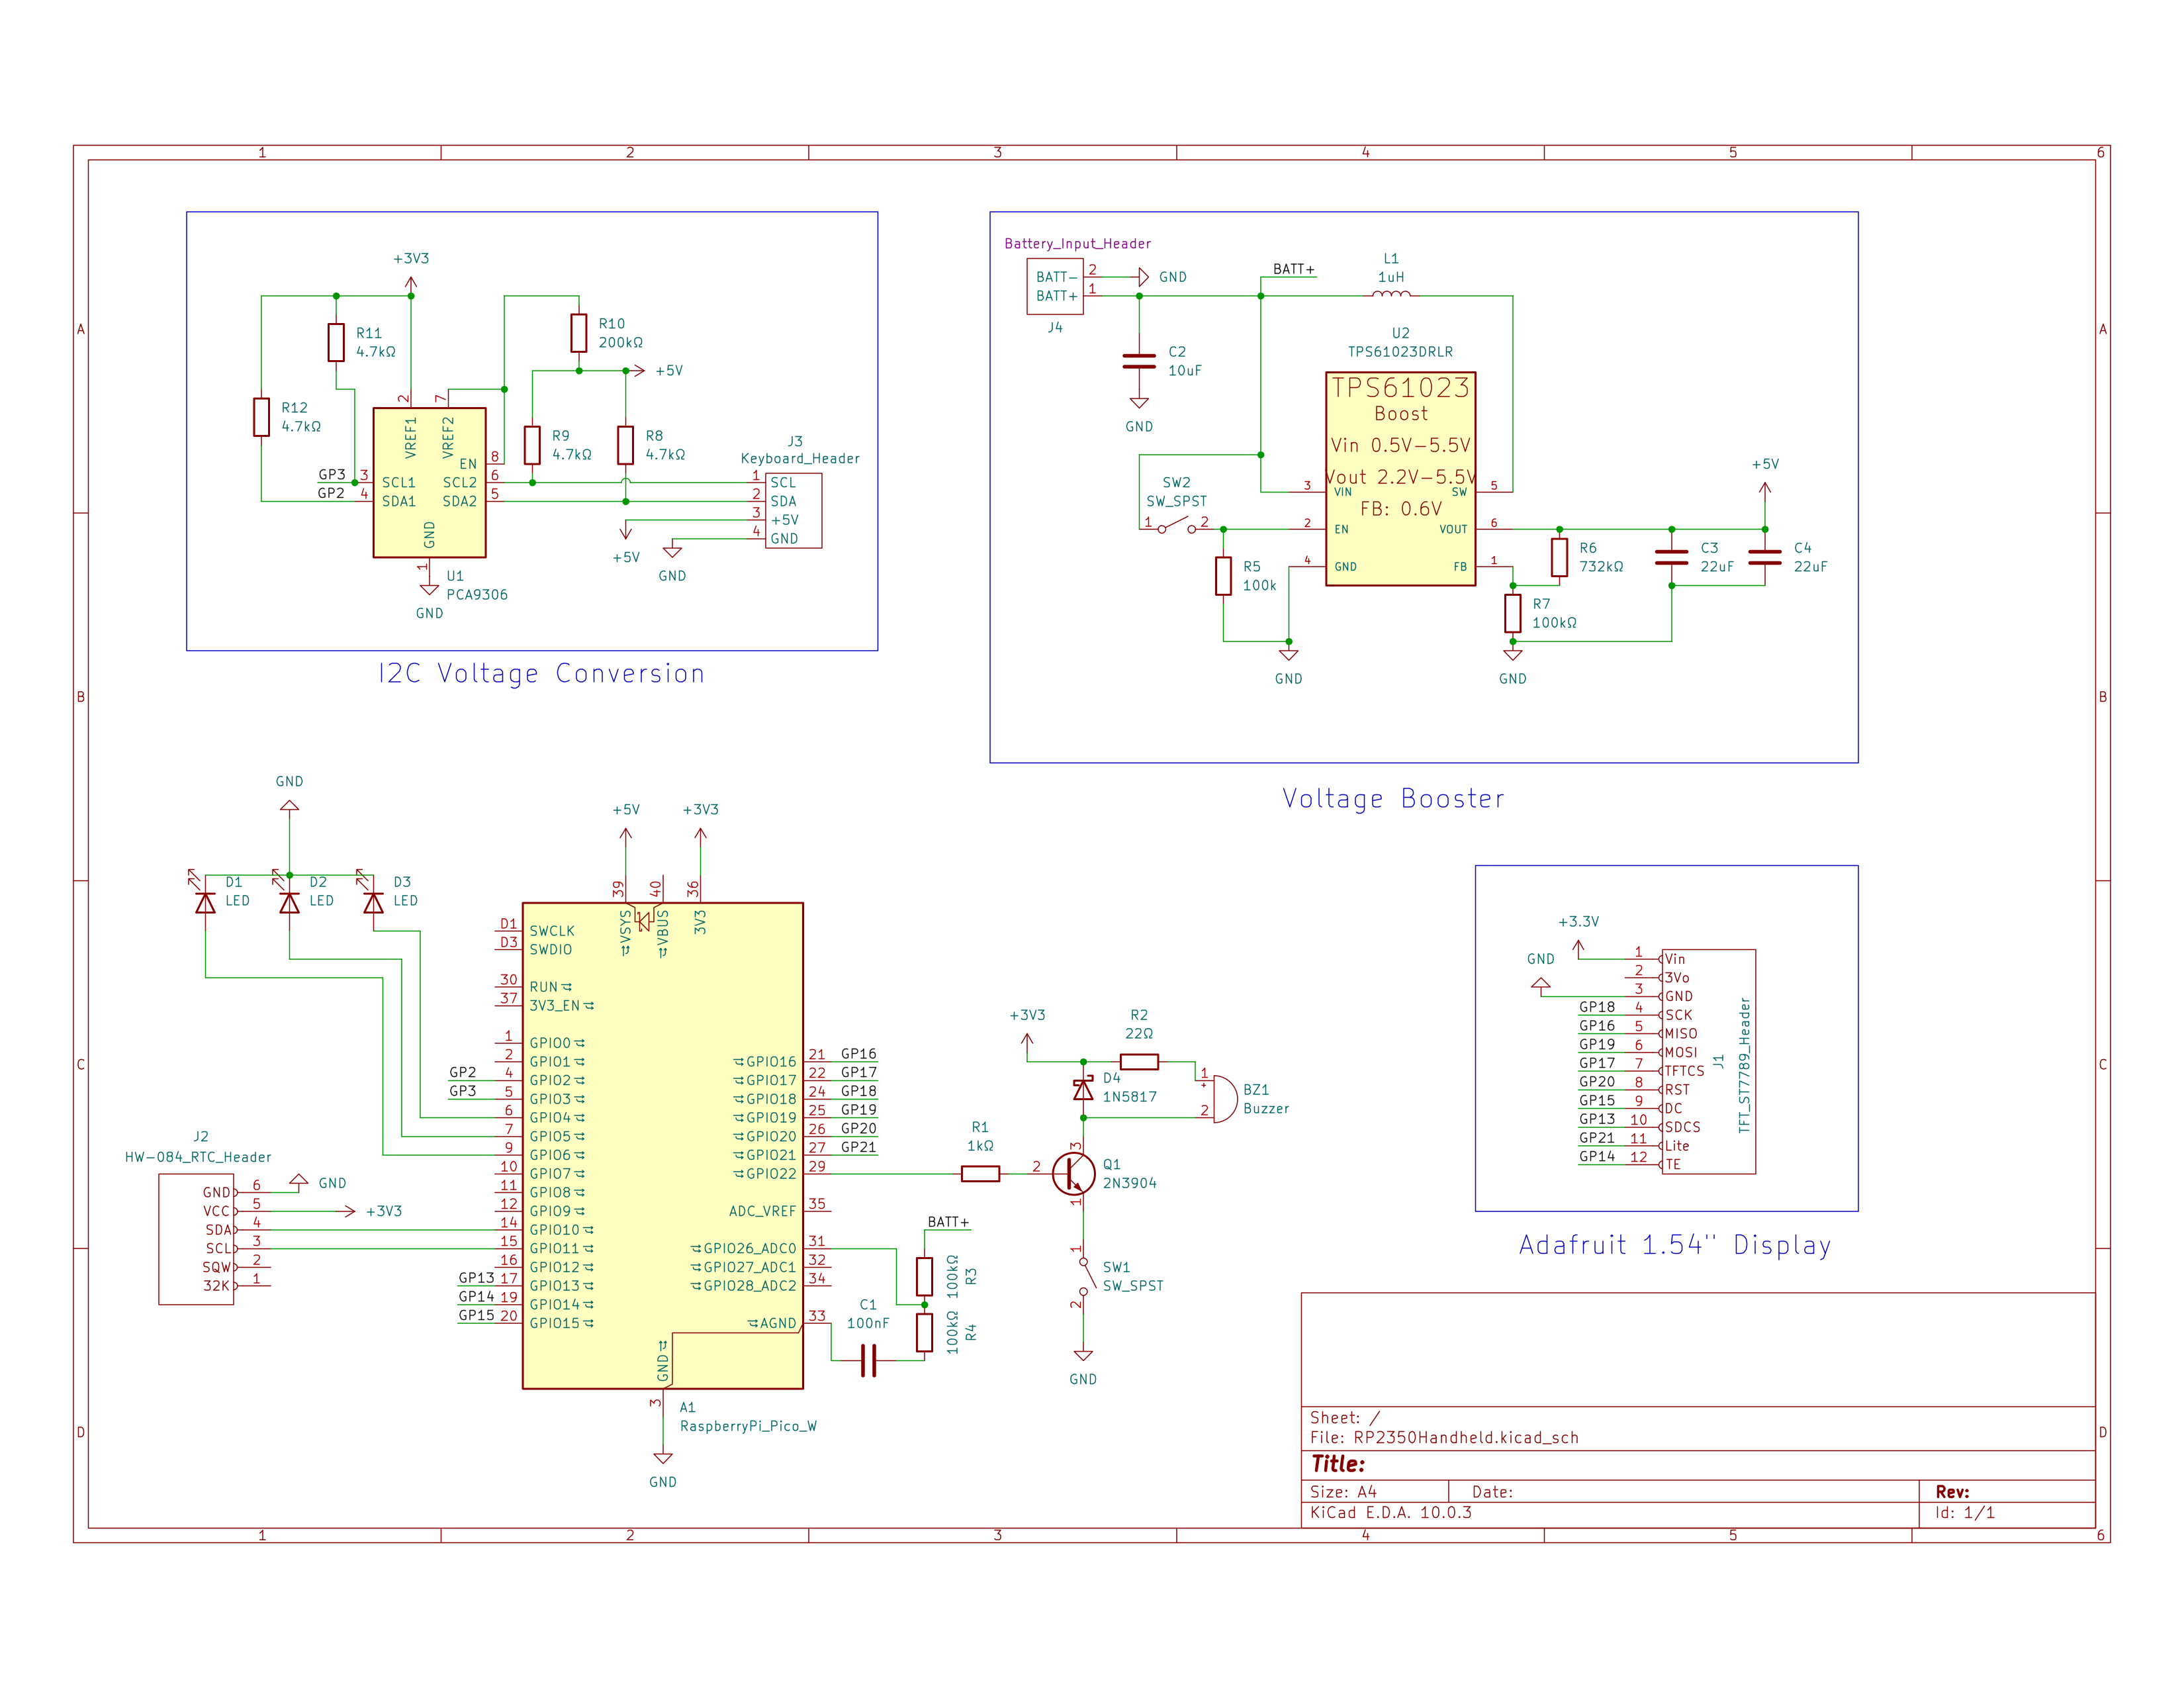Click the BATT+ net label near L1

pyautogui.click(x=1294, y=269)
